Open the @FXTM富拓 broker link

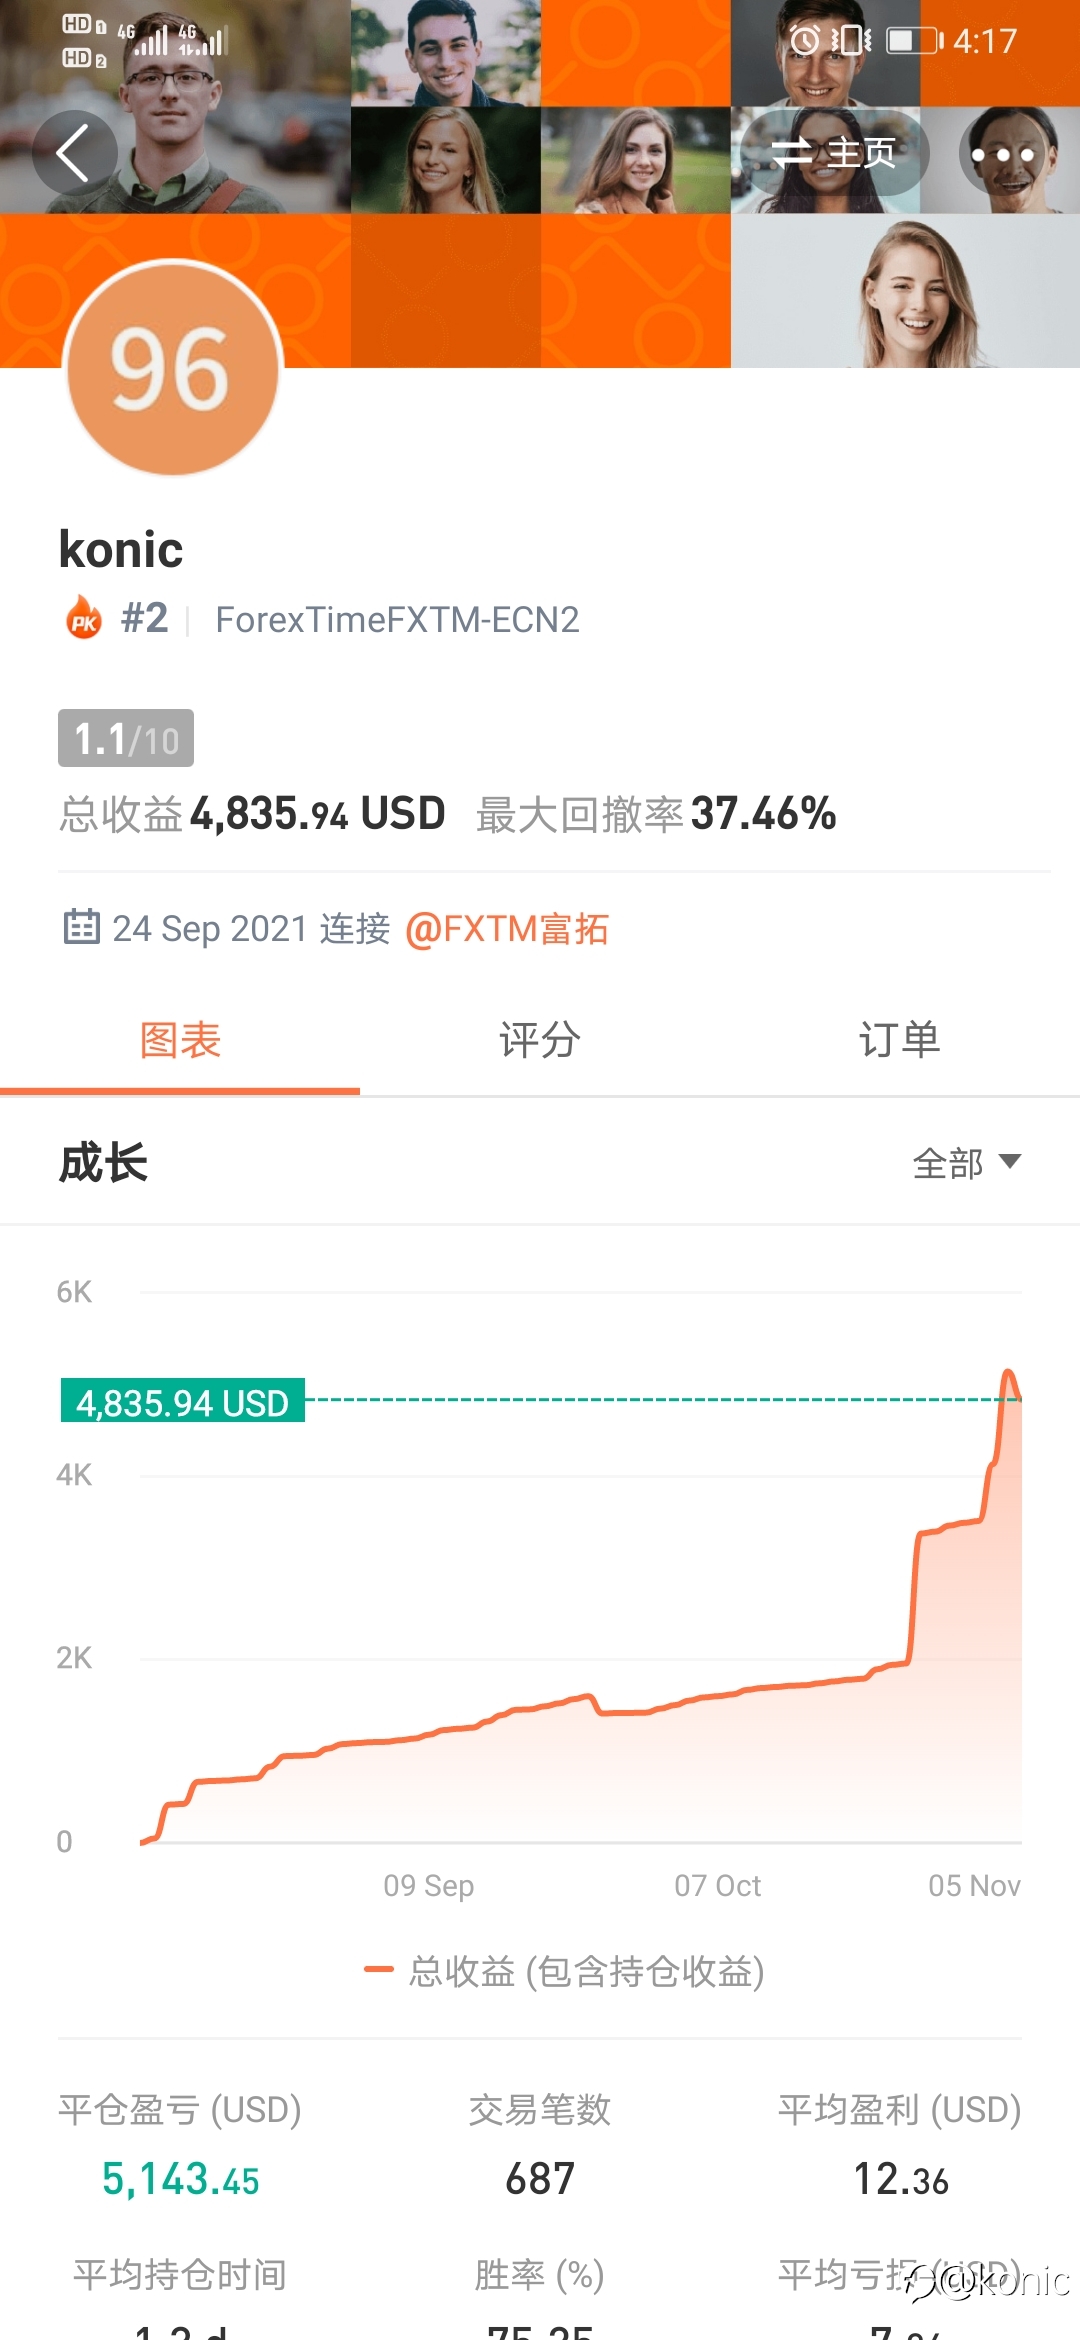pos(507,929)
